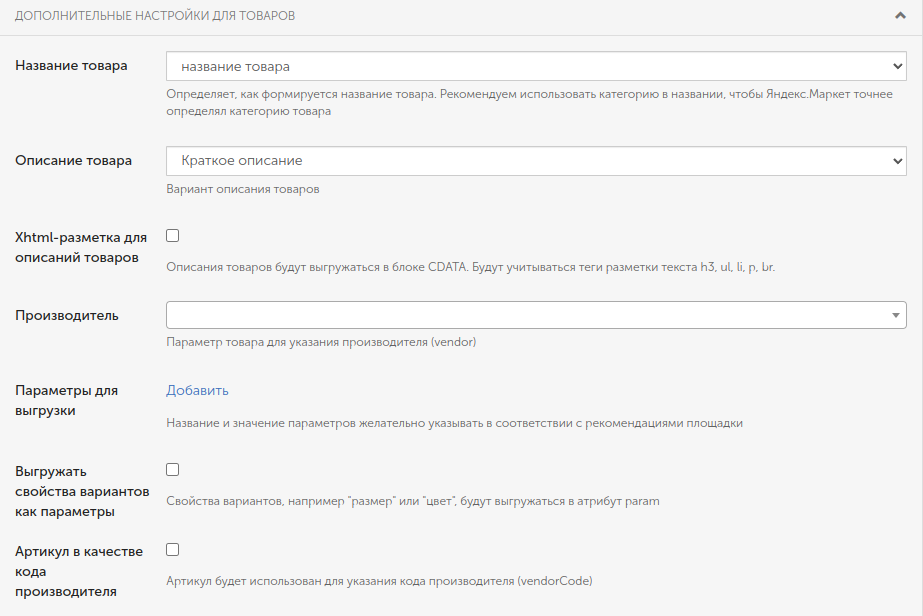Open the empty Производитель combo box
The width and height of the screenshot is (923, 616).
(x=536, y=315)
